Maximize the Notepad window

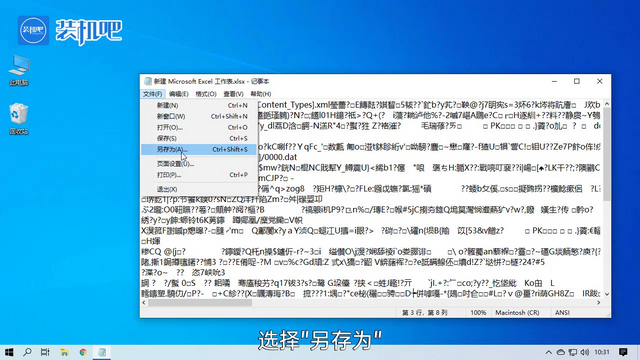click(577, 81)
